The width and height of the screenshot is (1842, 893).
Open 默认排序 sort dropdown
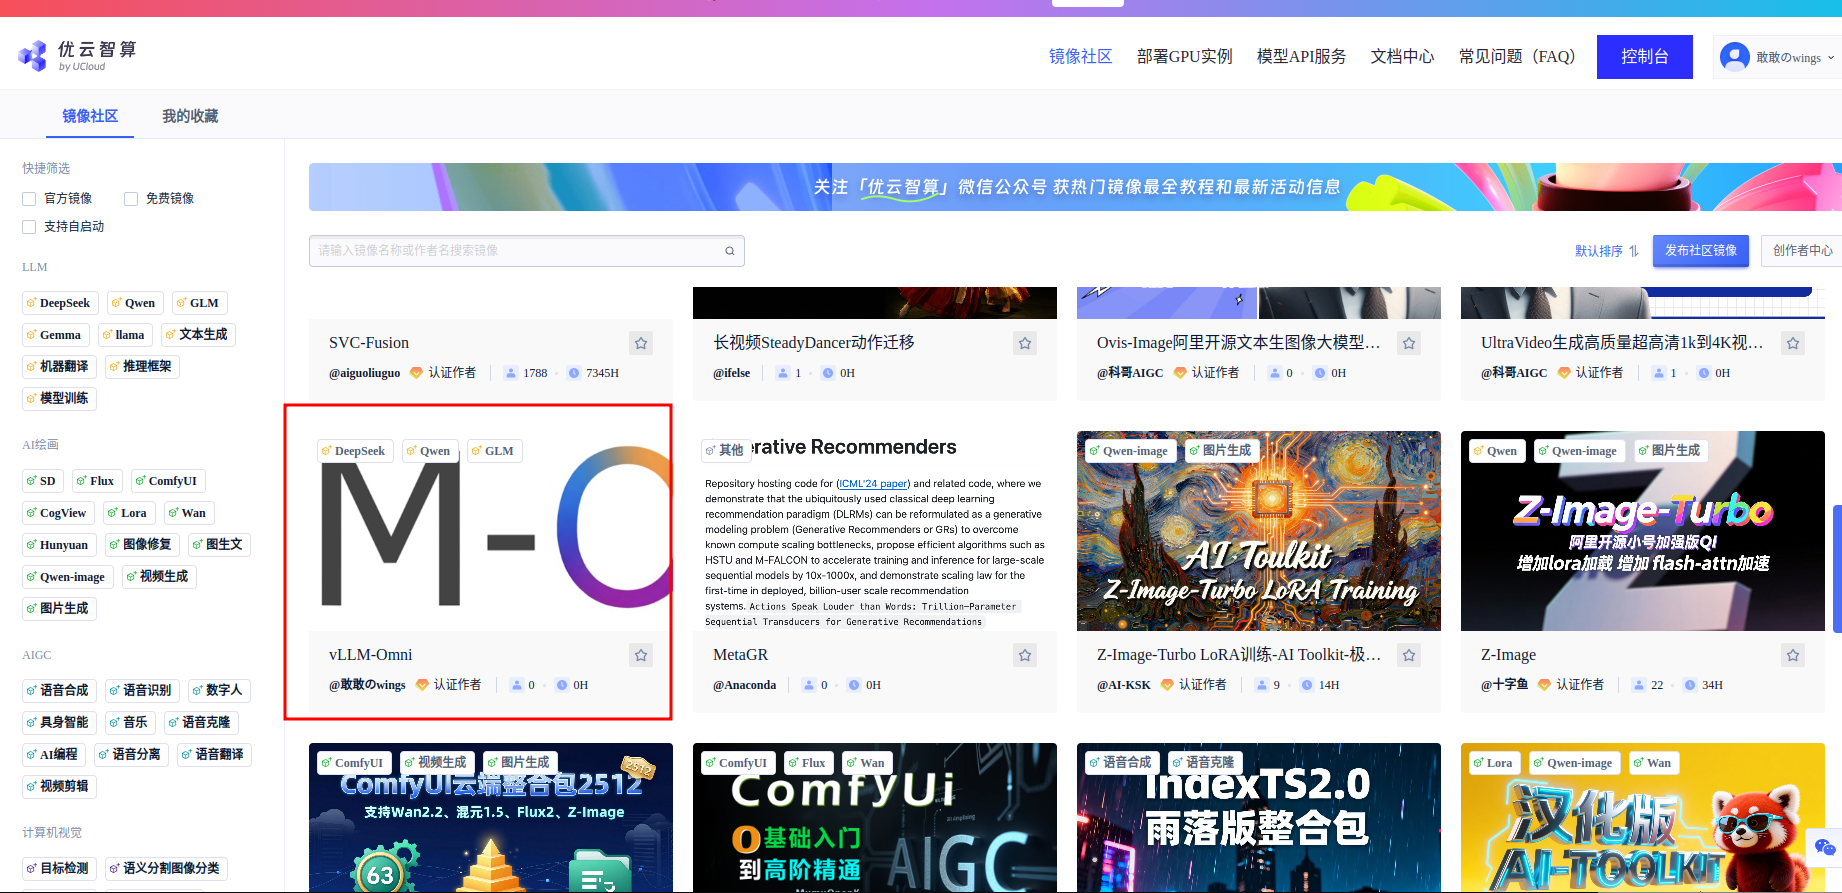click(x=1598, y=251)
